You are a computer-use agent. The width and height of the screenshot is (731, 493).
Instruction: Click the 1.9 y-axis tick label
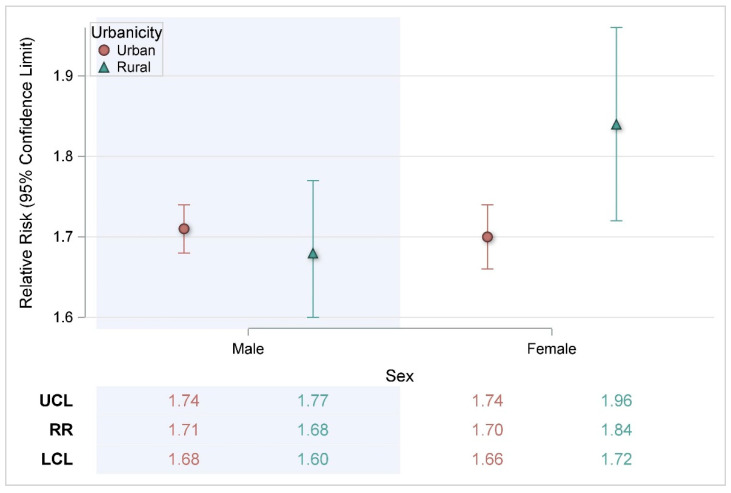(63, 76)
